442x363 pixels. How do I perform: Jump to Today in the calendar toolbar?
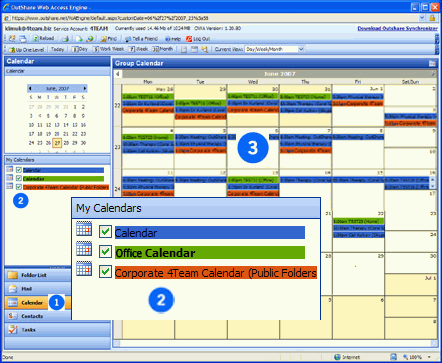coord(57,49)
